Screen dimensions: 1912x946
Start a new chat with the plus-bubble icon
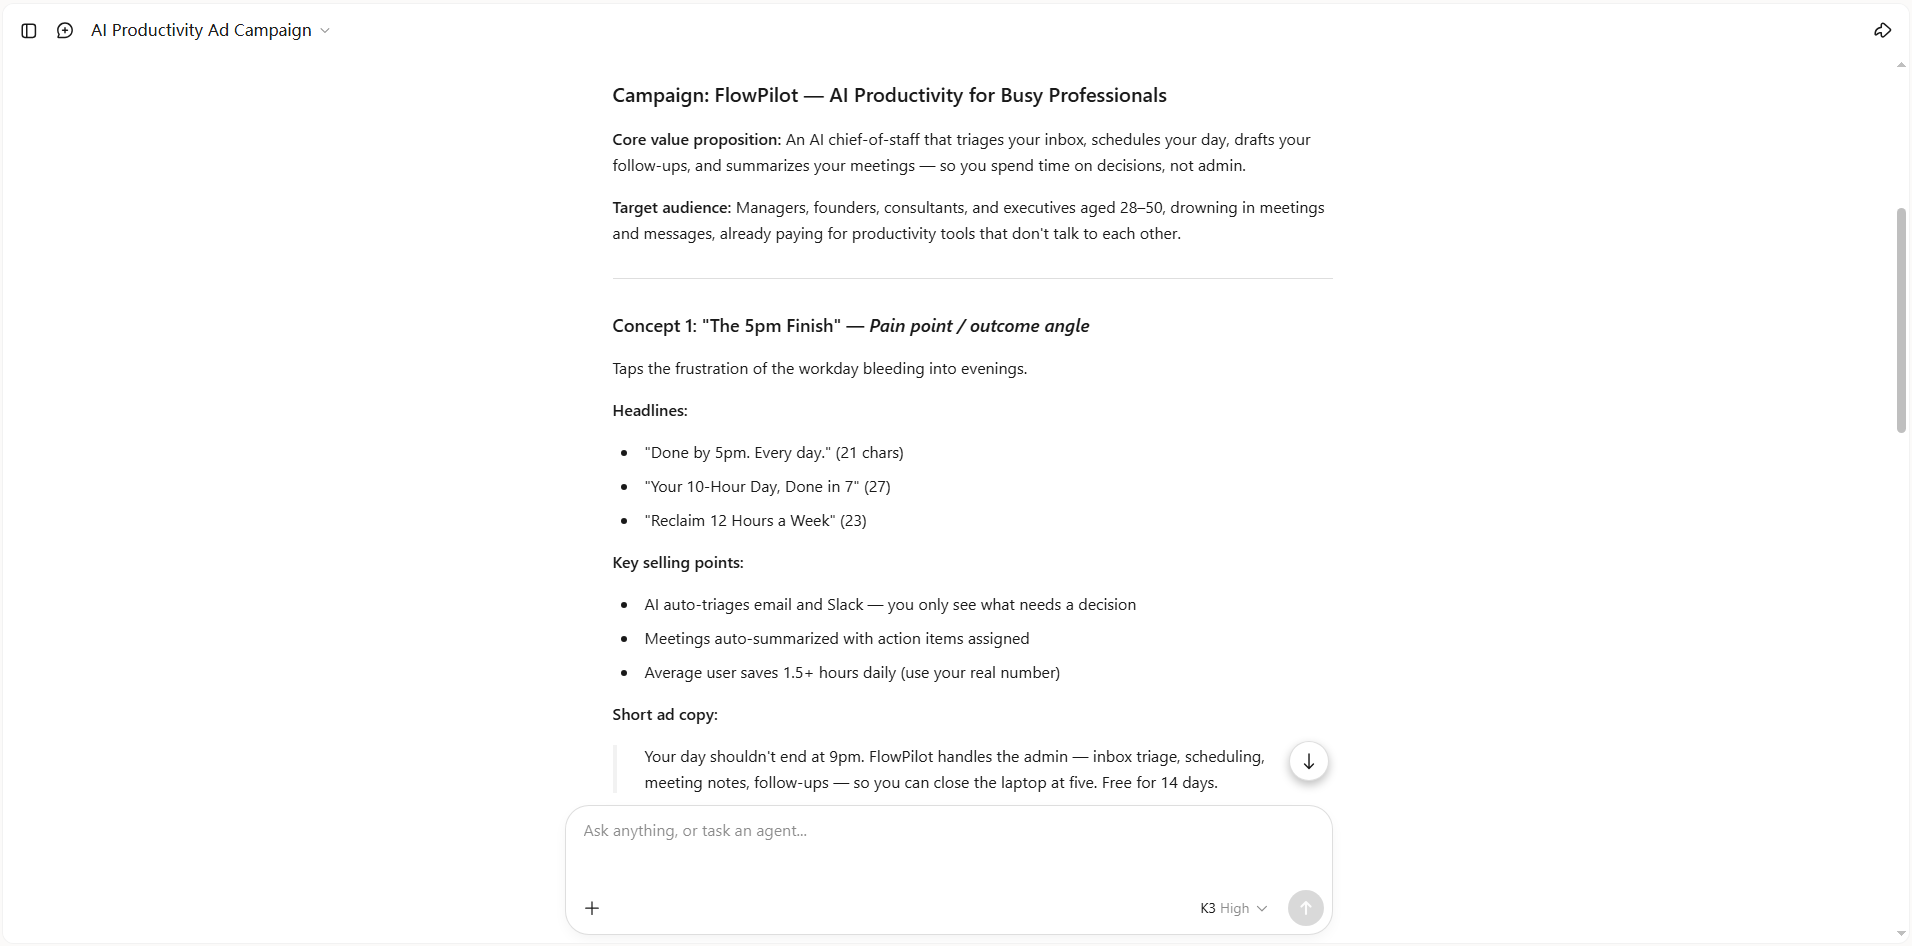65,31
